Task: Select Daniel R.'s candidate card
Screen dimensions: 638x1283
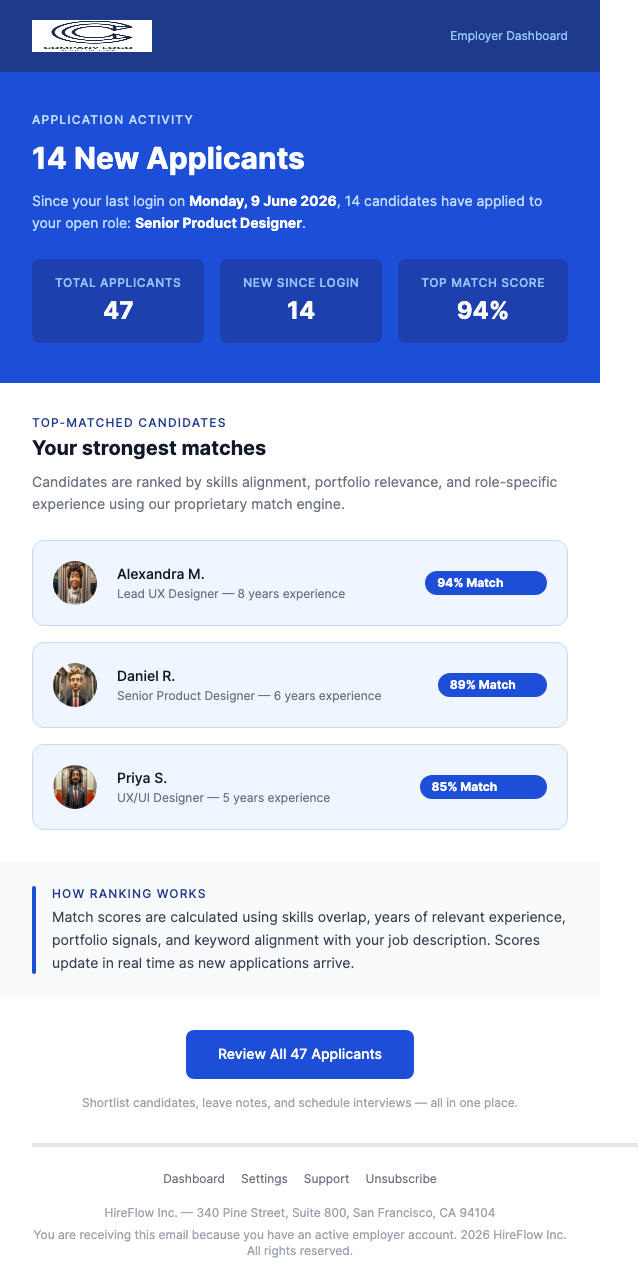Action: (300, 685)
